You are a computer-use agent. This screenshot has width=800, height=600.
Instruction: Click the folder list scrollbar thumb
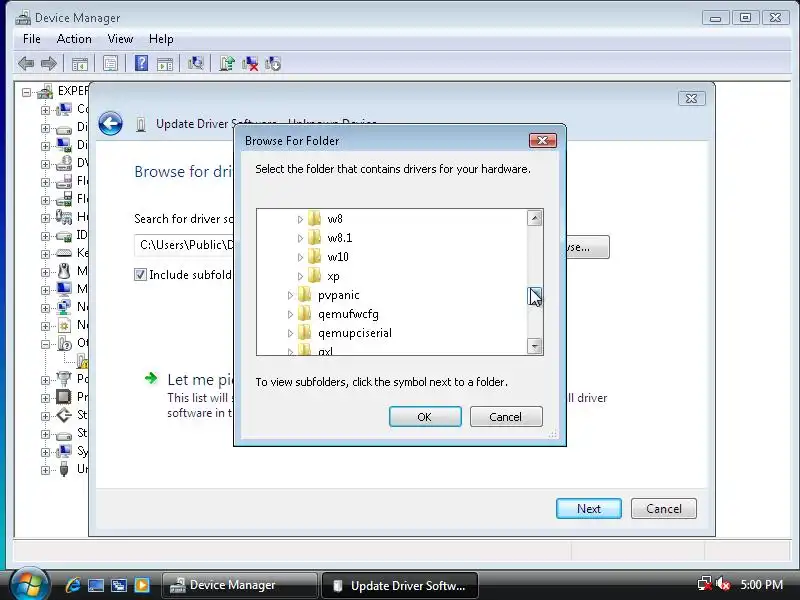[534, 296]
